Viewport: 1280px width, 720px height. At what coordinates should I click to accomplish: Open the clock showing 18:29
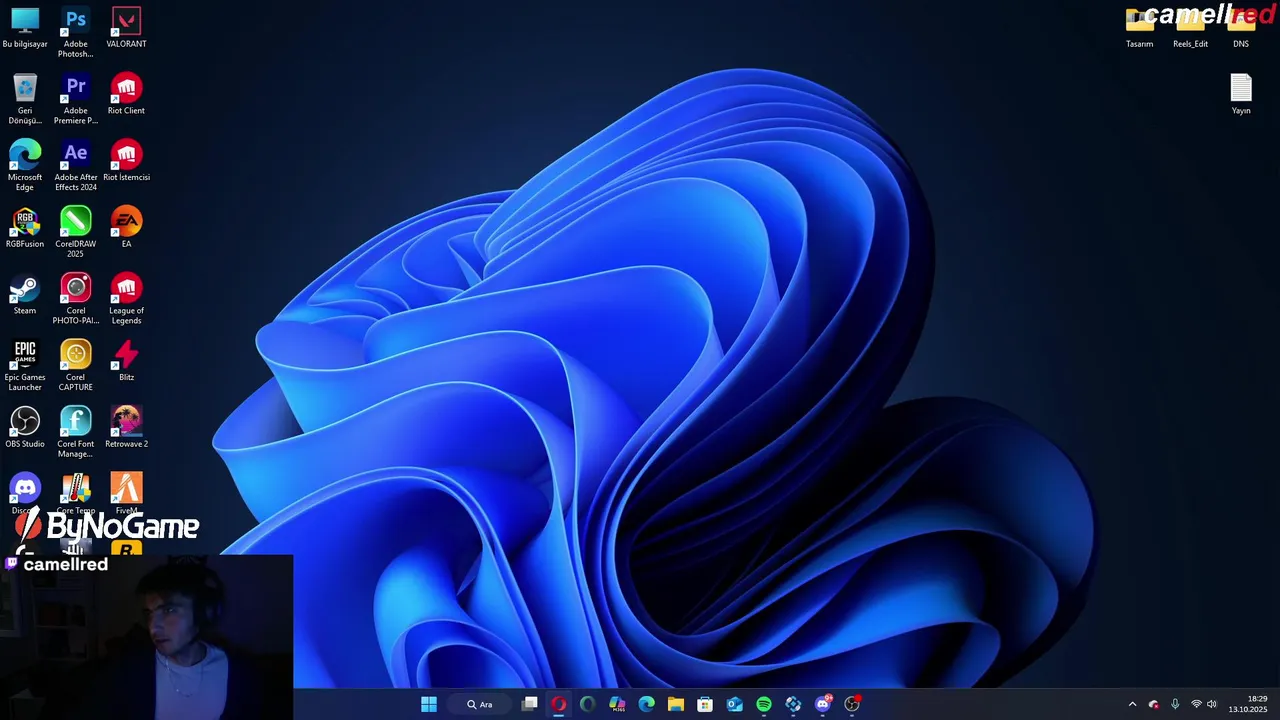coord(1249,704)
